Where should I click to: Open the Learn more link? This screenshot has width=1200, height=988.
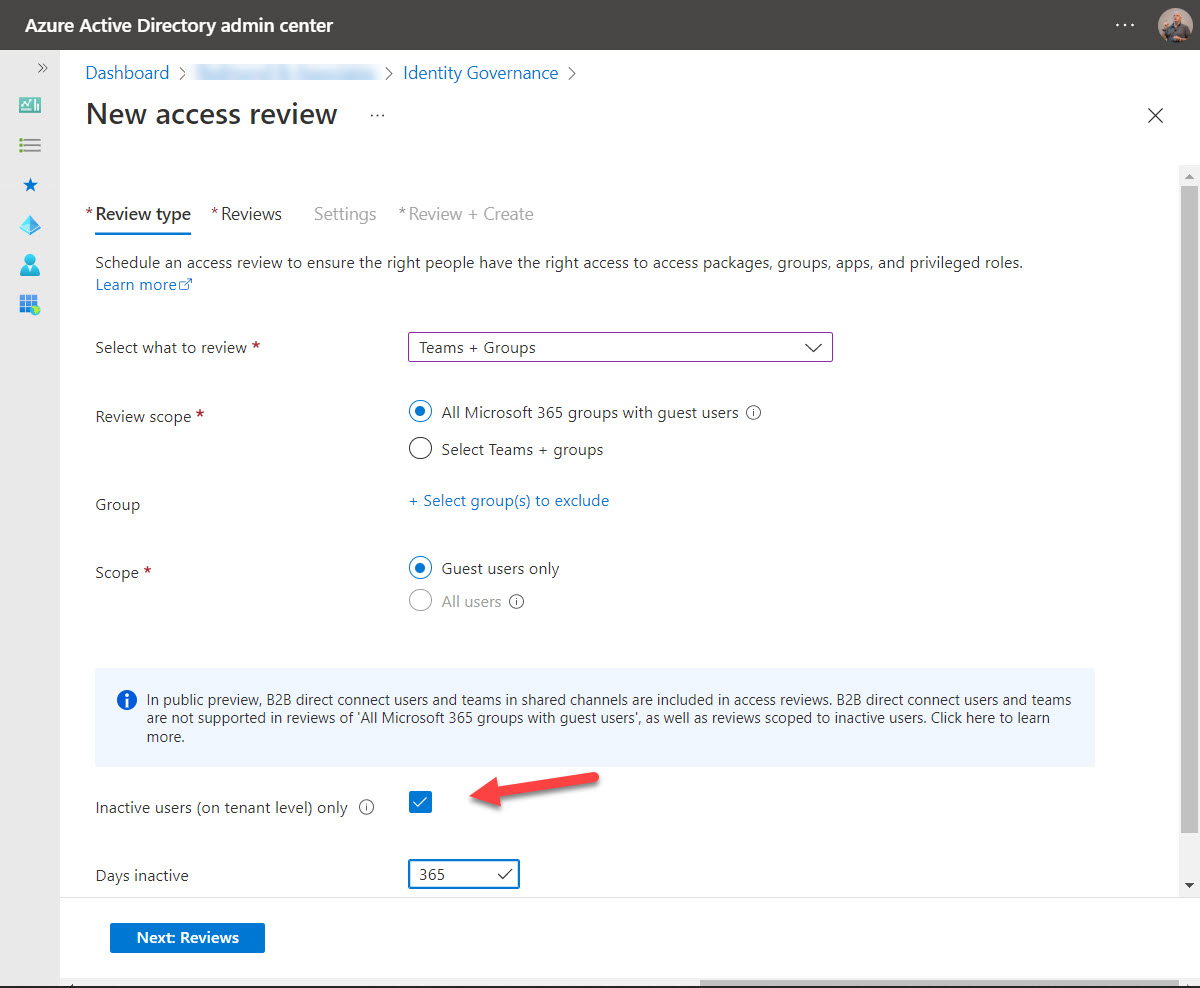143,285
